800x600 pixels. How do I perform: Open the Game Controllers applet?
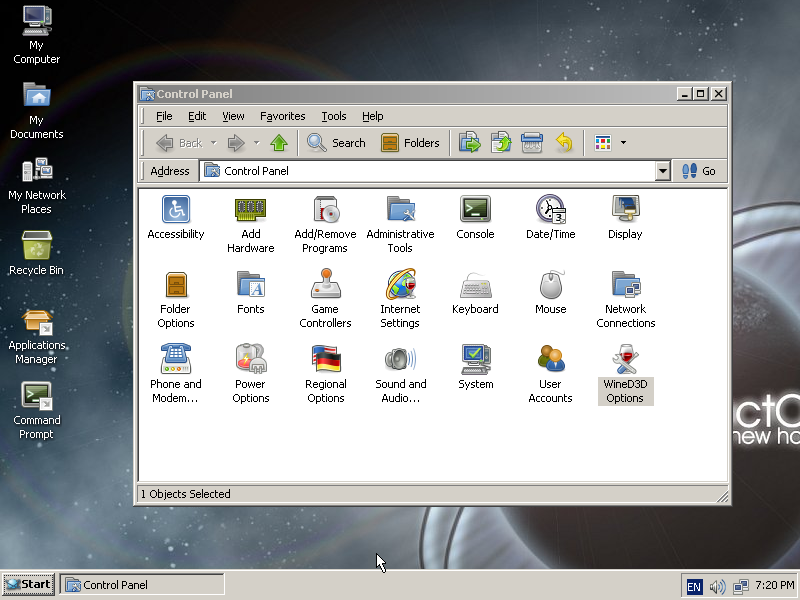coord(325,285)
